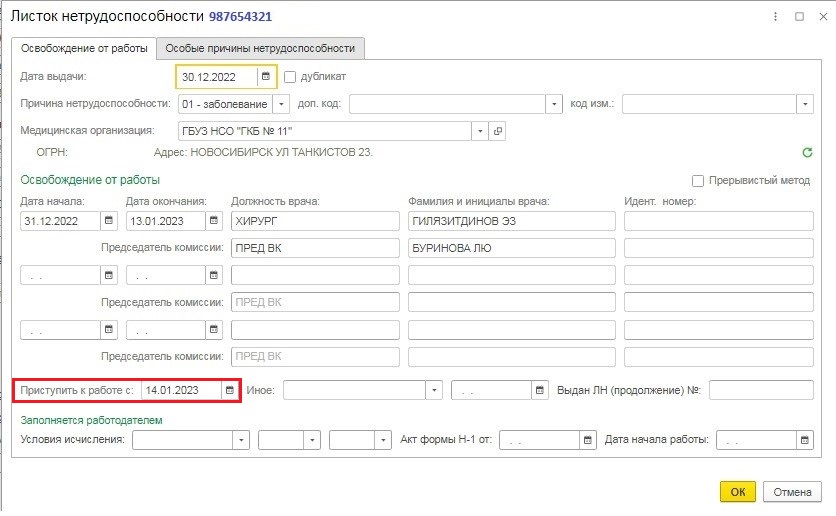Click the Дата начала field 31.12.2022

(60, 221)
